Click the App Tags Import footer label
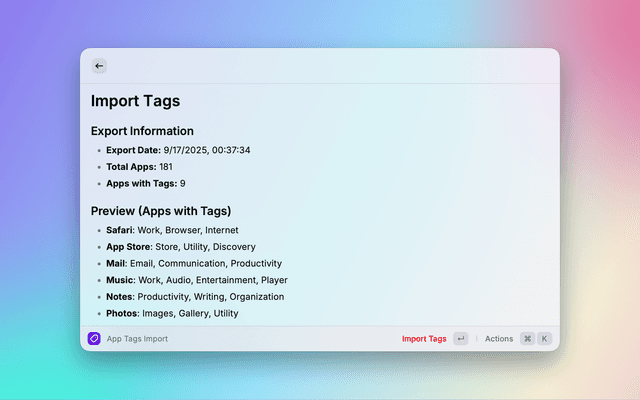The width and height of the screenshot is (640, 400). [137, 339]
